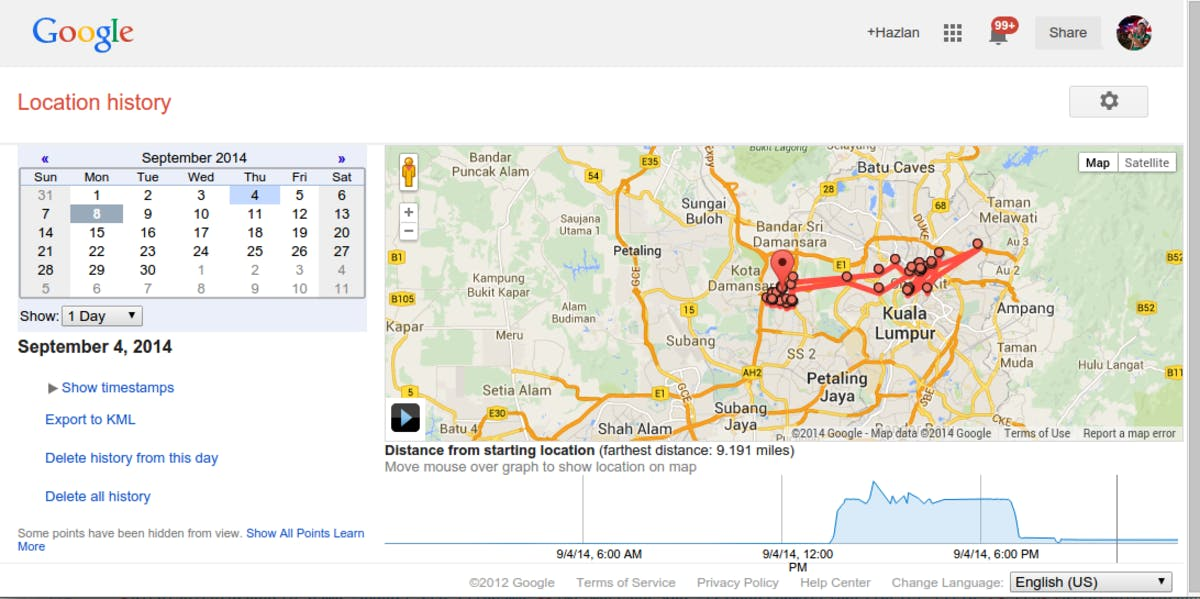
Task: Select August 31 in the calendar
Action: 45,195
